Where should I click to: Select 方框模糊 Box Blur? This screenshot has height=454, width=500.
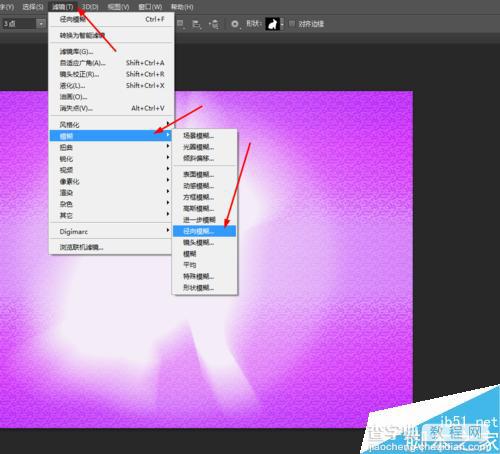205,197
